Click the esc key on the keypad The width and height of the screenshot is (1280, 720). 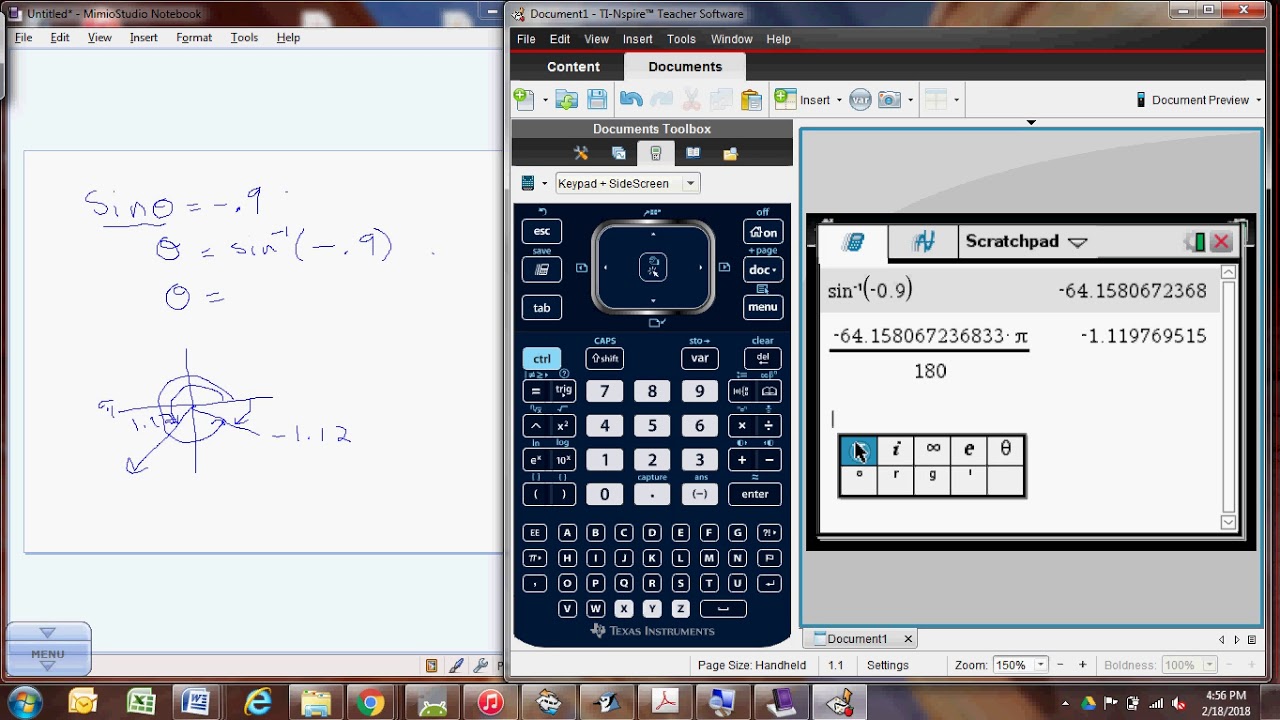[541, 231]
